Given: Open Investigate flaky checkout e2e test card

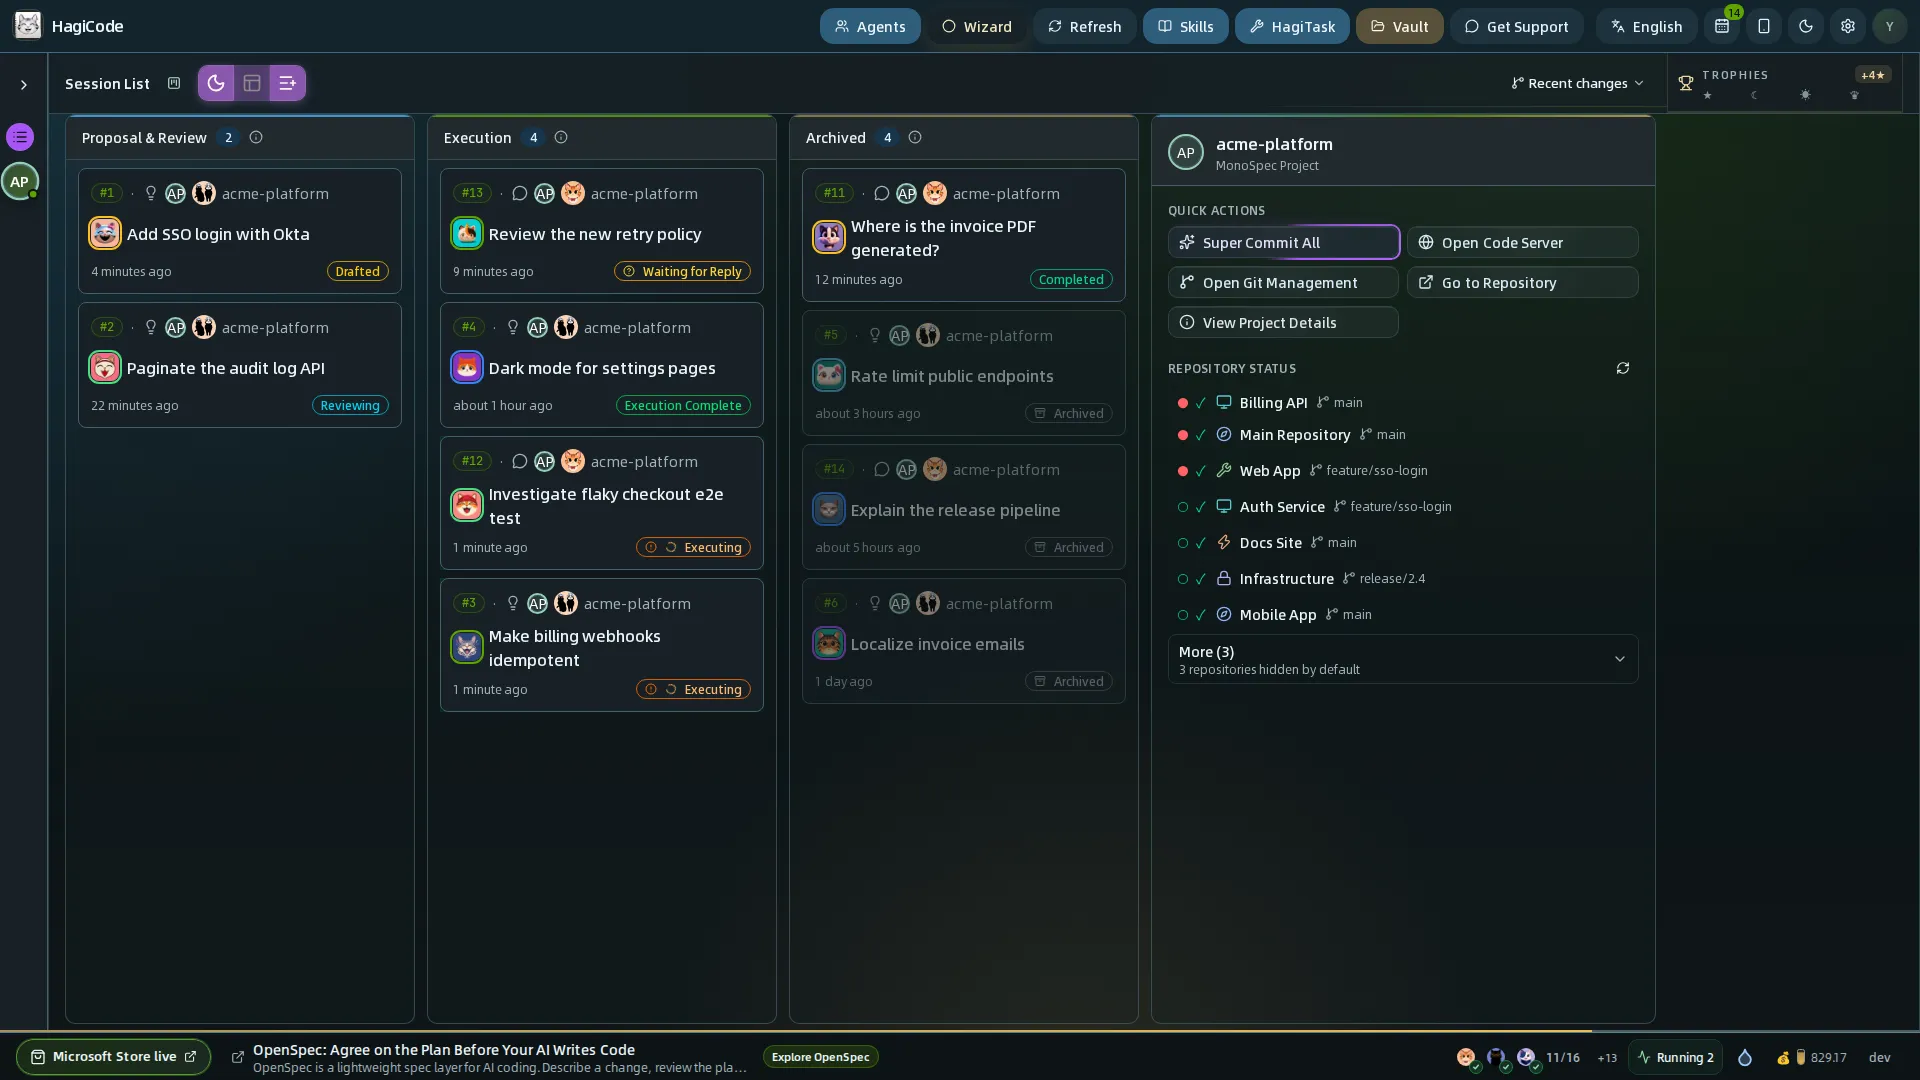Looking at the screenshot, I should tap(602, 503).
